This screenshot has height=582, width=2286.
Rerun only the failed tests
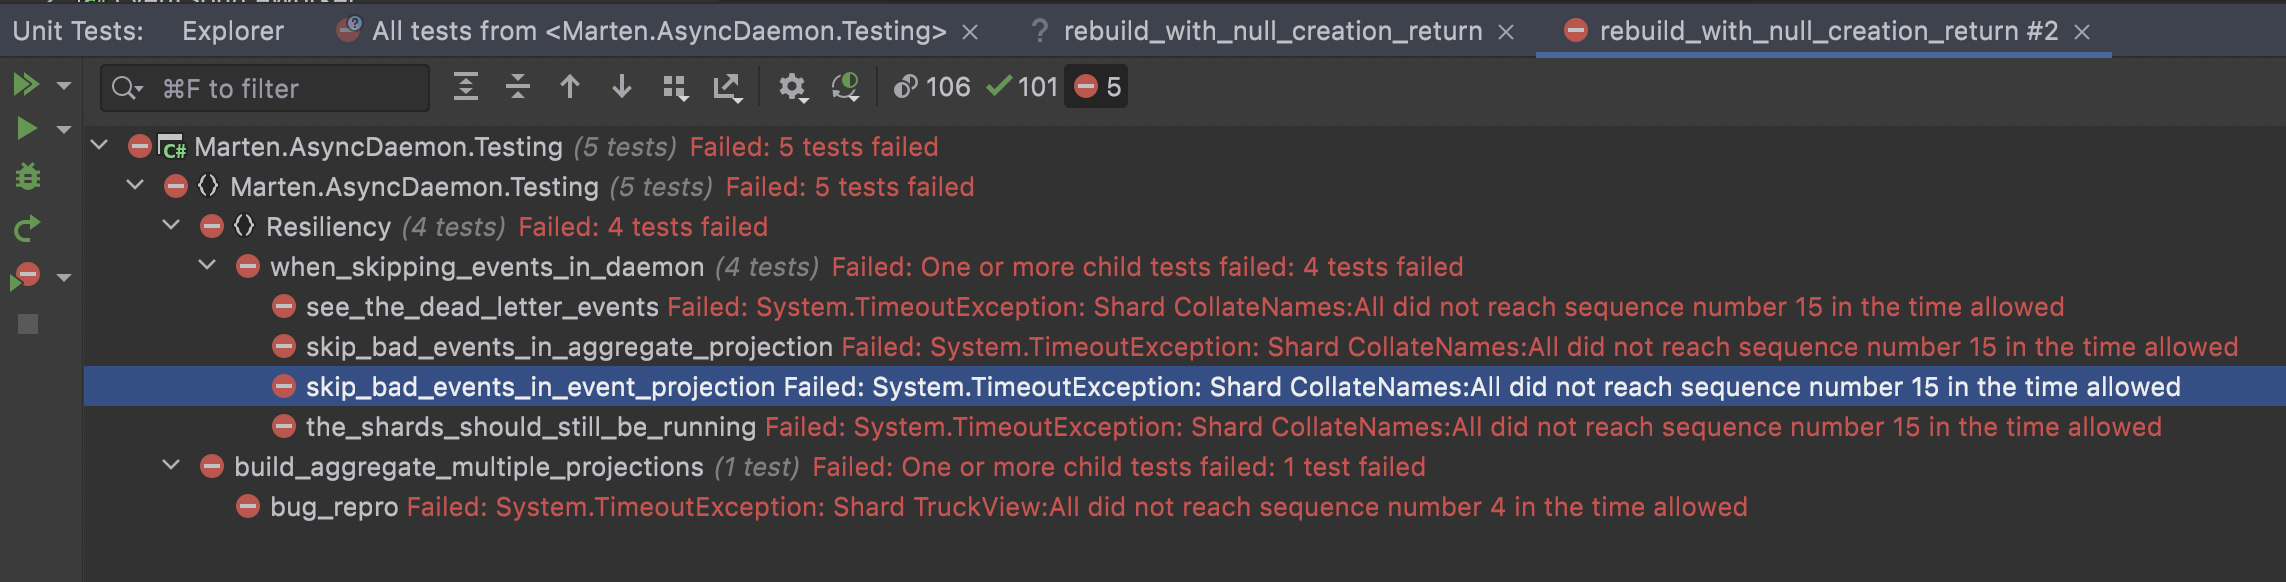(27, 274)
